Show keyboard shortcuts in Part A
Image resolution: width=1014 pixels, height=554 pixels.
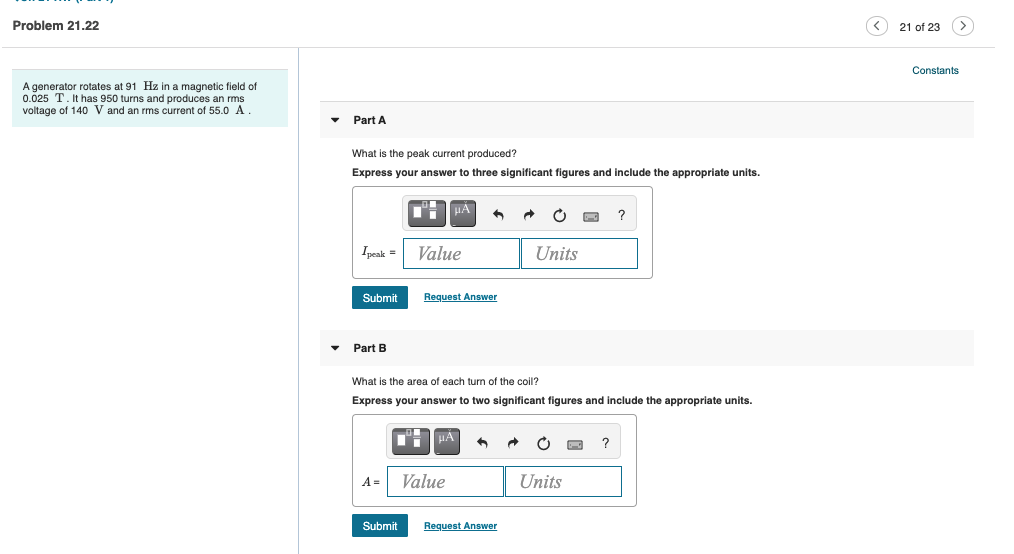tap(591, 217)
